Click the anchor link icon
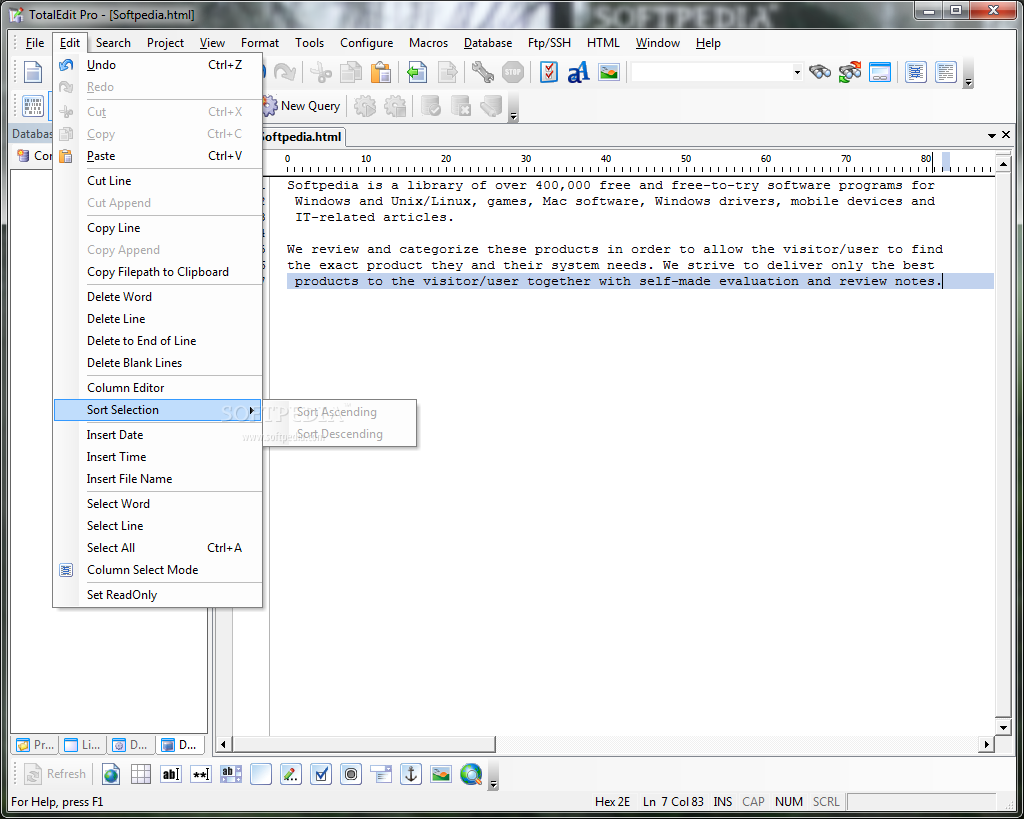The height and width of the screenshot is (819, 1024). (x=411, y=774)
